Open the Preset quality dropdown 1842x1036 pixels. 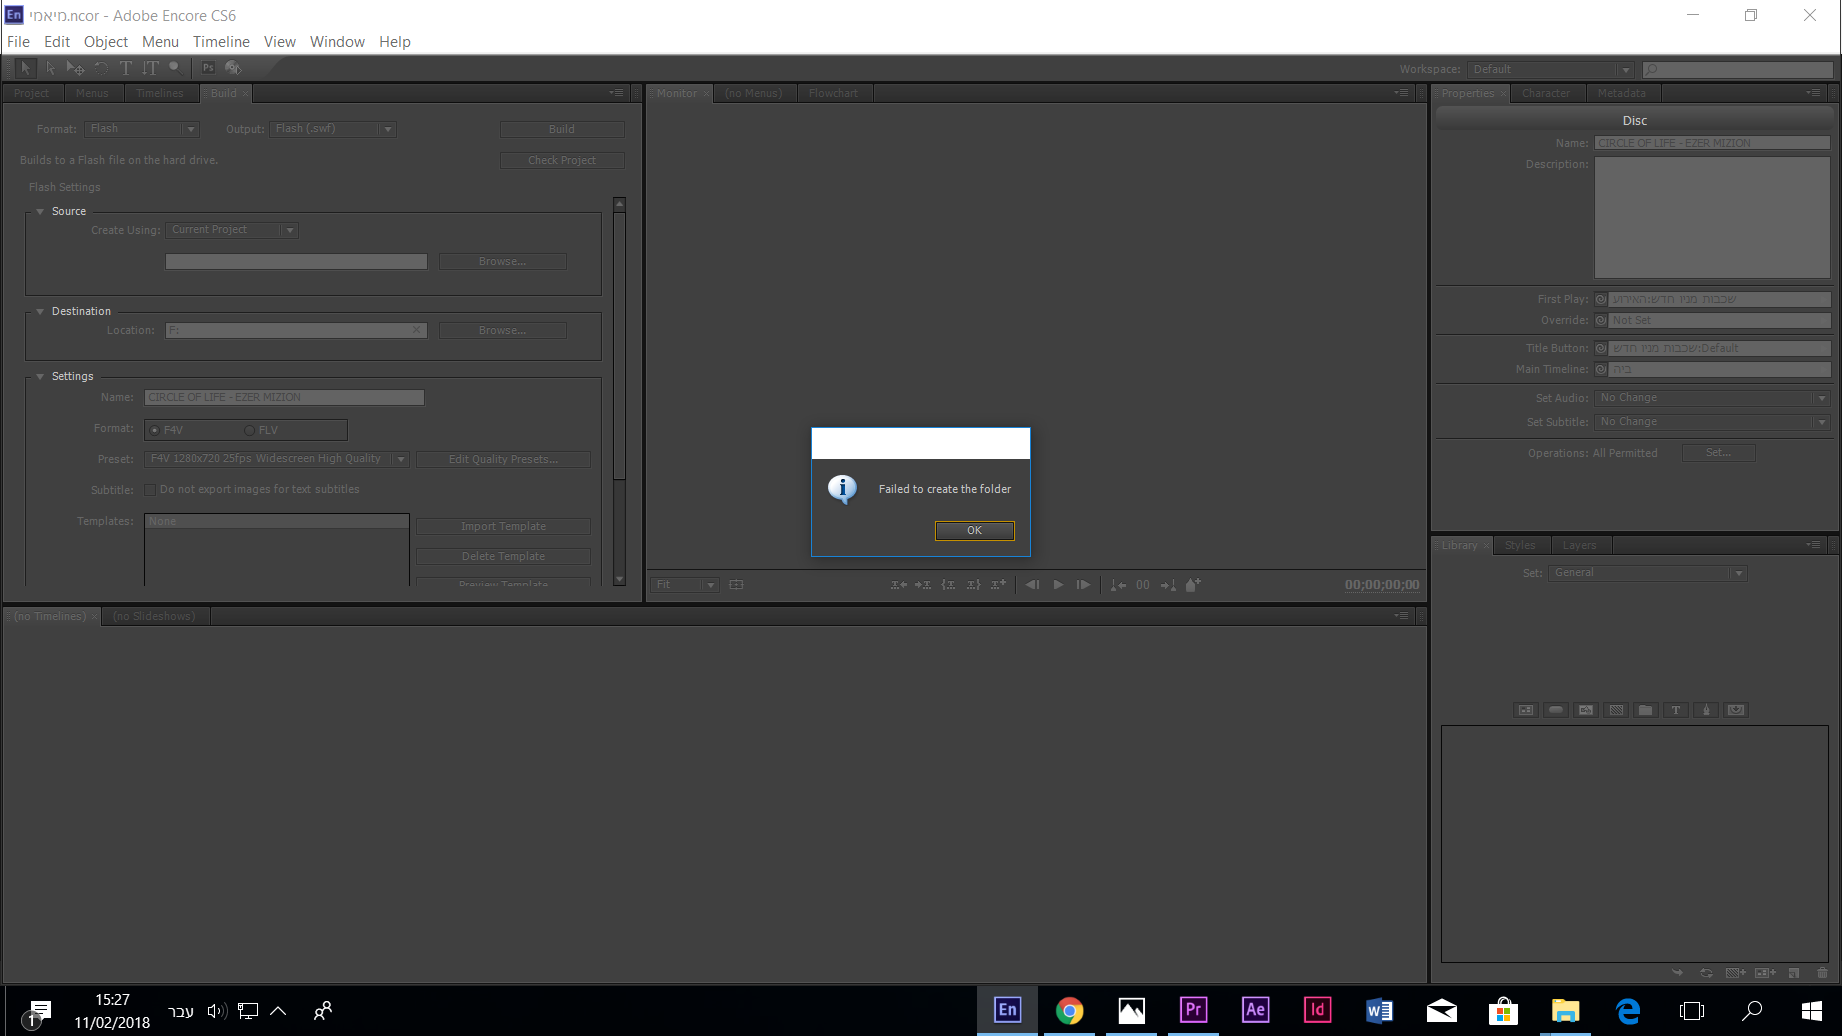[277, 459]
